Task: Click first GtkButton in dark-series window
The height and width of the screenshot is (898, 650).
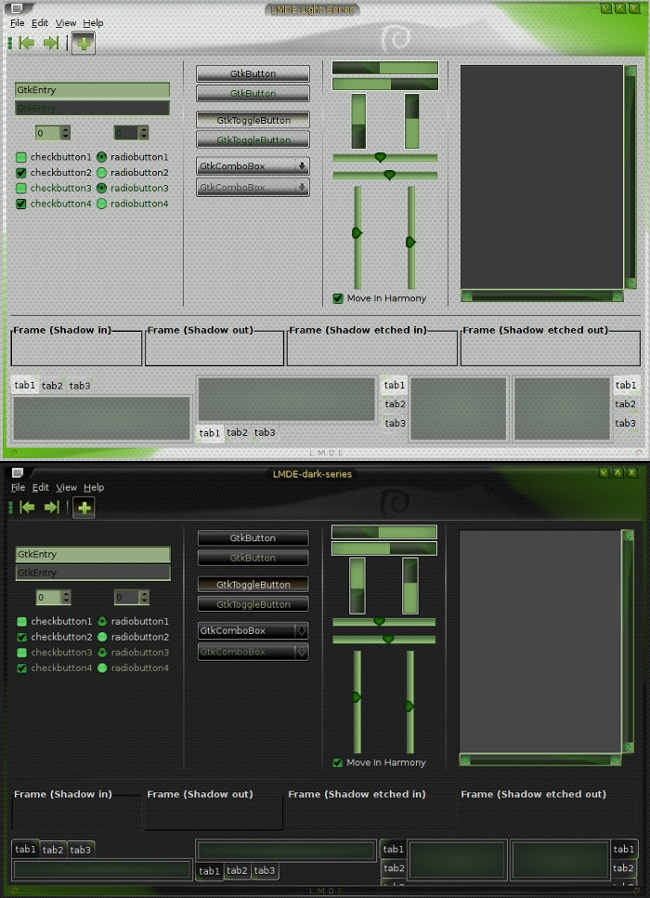Action: [x=253, y=538]
